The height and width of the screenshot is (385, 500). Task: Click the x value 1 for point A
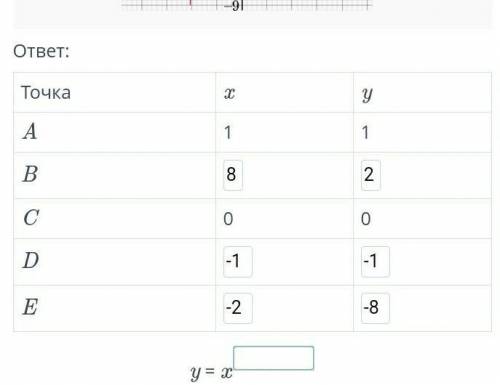tap(228, 132)
